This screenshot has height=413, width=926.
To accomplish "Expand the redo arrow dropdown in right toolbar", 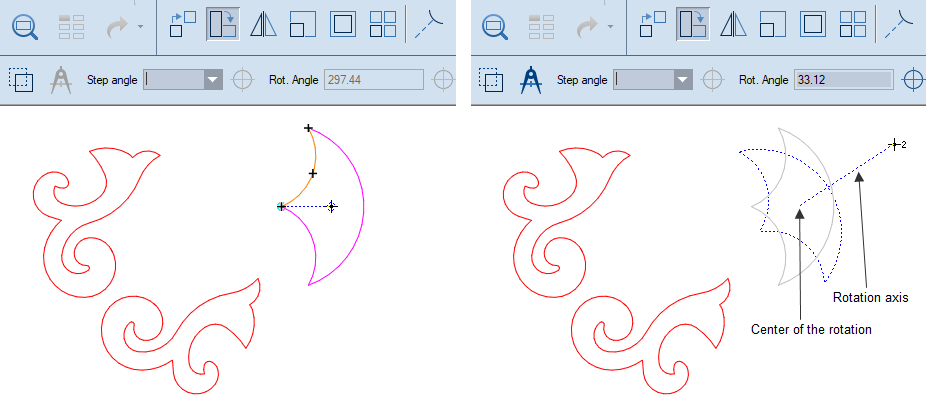I will click(613, 26).
